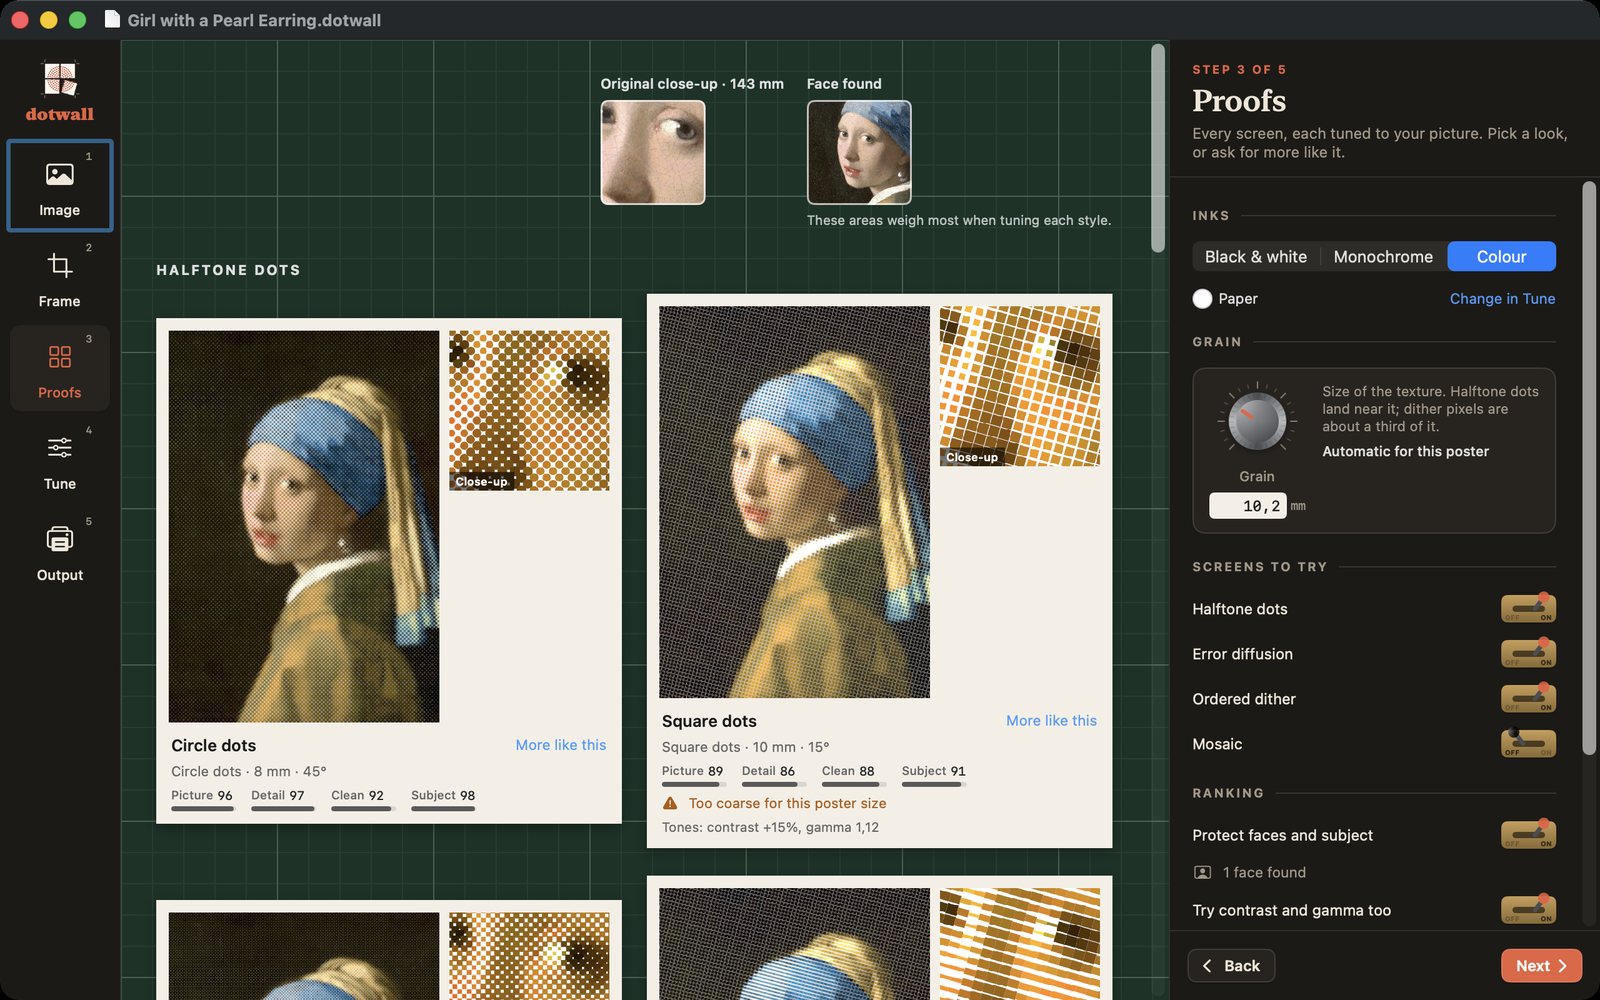Click the face found portrait icon
This screenshot has width=1600, height=1000.
point(1203,873)
